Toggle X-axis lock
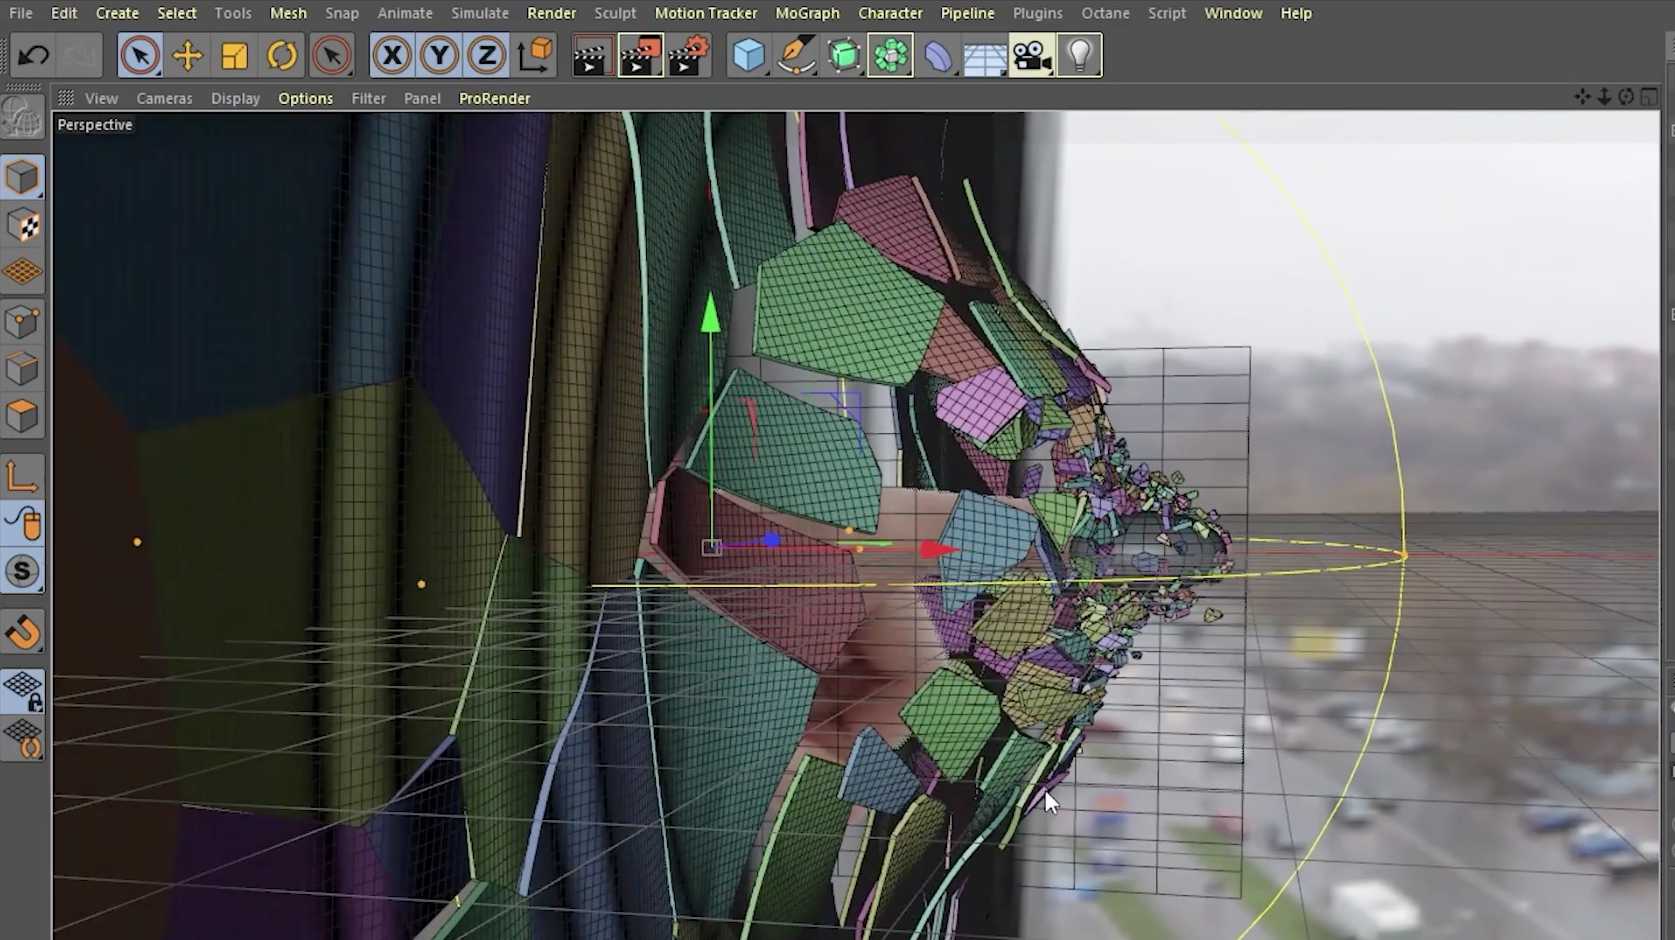Viewport: 1675px width, 940px height. [x=392, y=56]
